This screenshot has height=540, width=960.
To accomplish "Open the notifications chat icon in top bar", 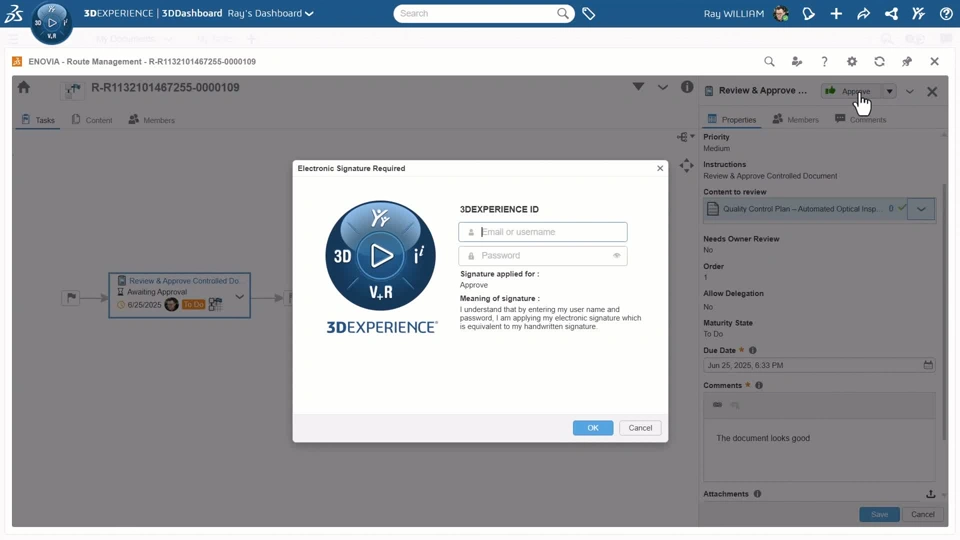I will coord(809,13).
